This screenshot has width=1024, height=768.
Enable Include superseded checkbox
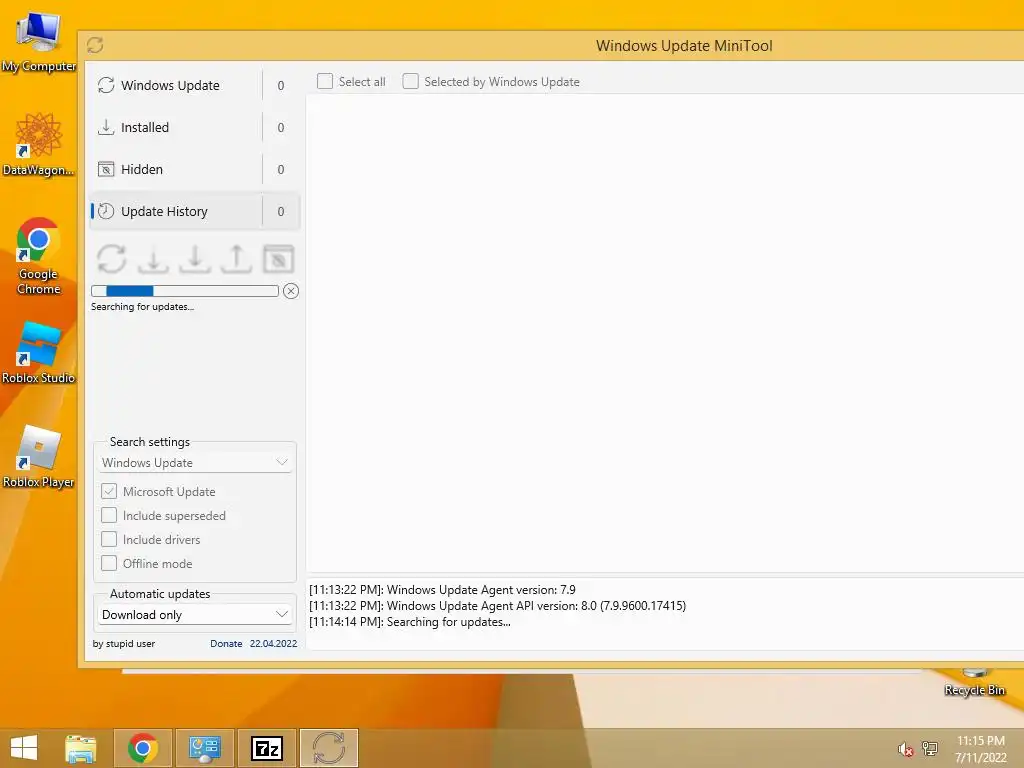pos(109,515)
